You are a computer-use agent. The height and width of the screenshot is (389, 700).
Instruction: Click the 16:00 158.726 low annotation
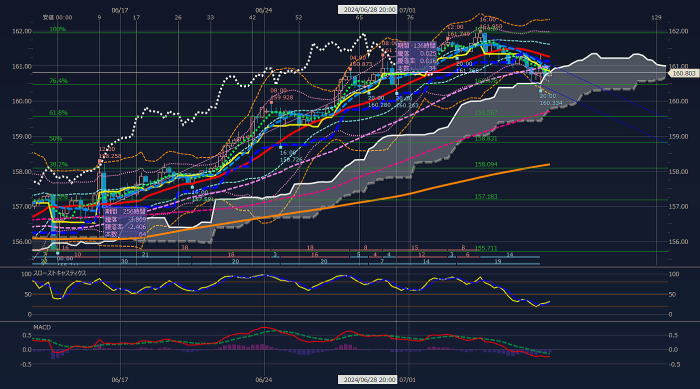point(291,156)
